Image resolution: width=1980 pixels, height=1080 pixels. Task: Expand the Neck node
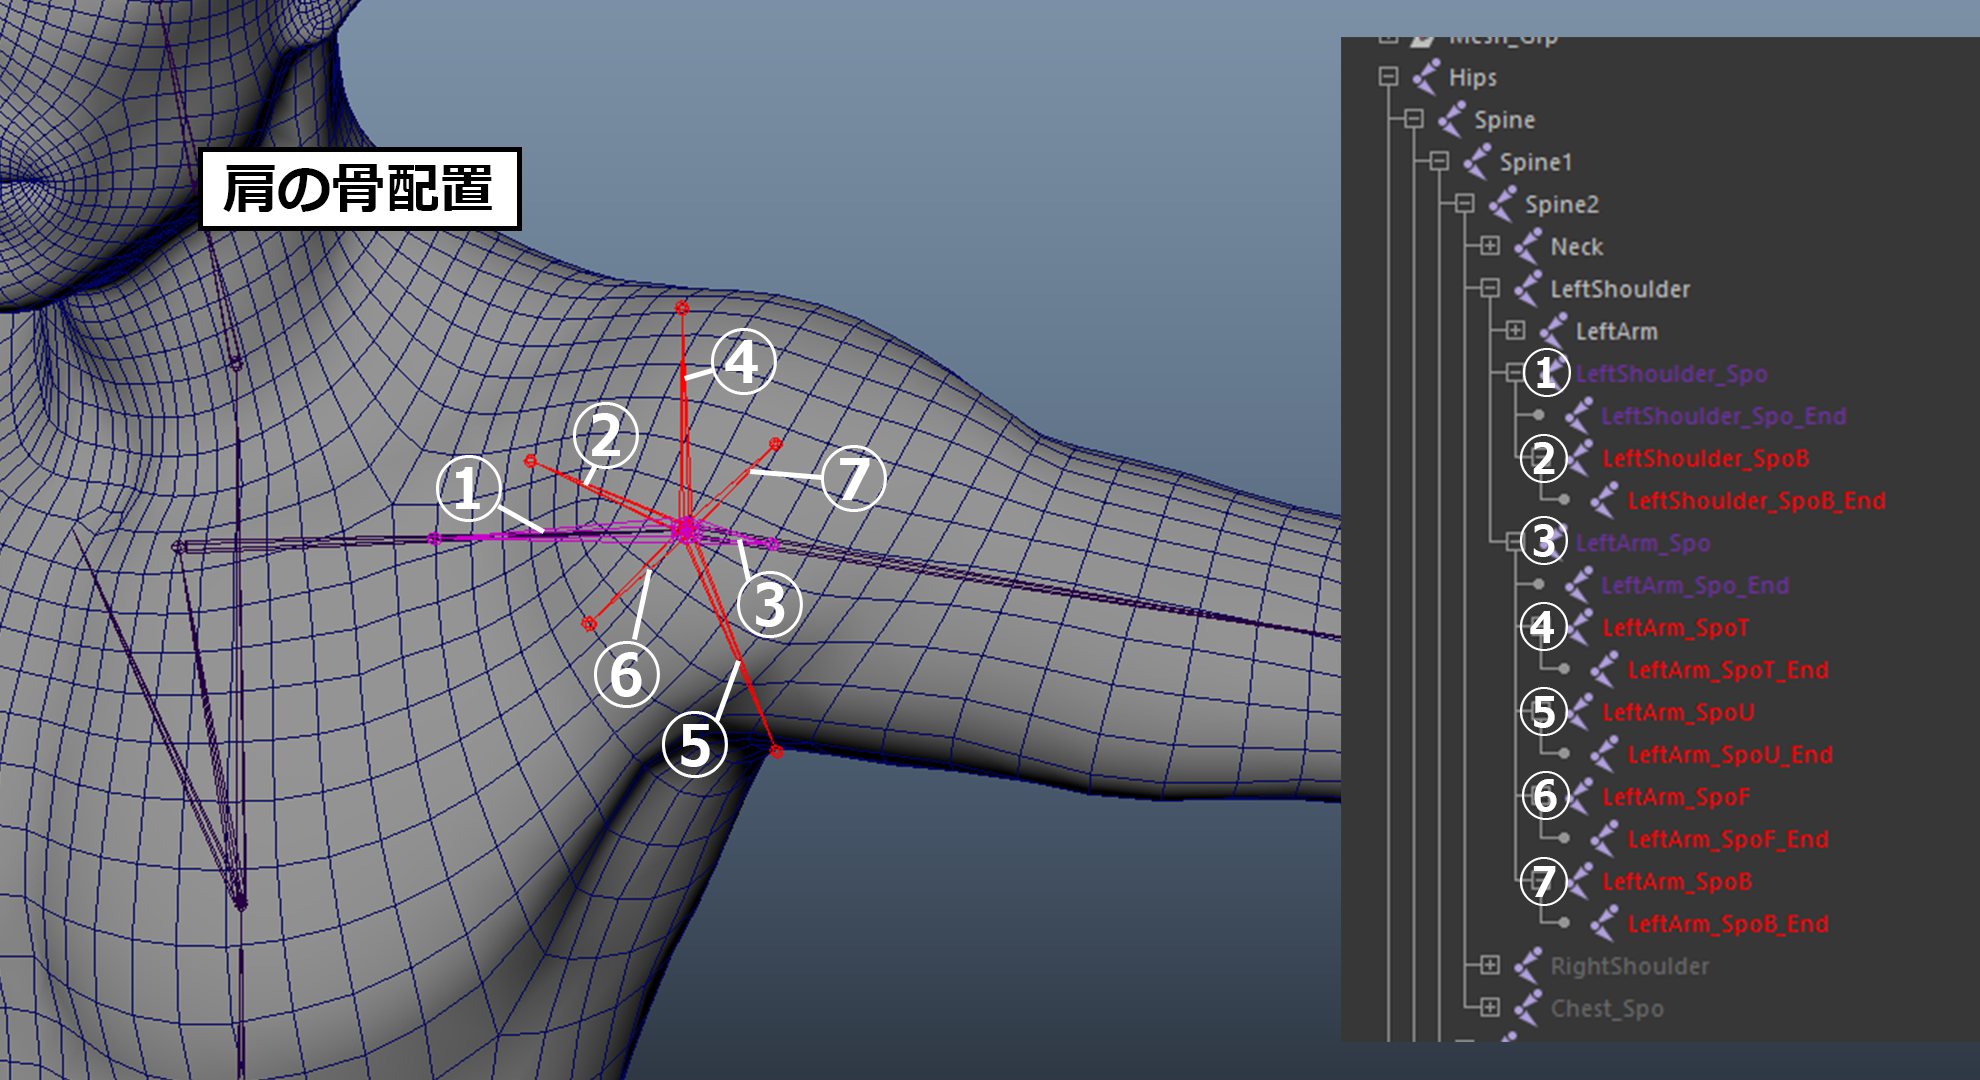click(1489, 246)
